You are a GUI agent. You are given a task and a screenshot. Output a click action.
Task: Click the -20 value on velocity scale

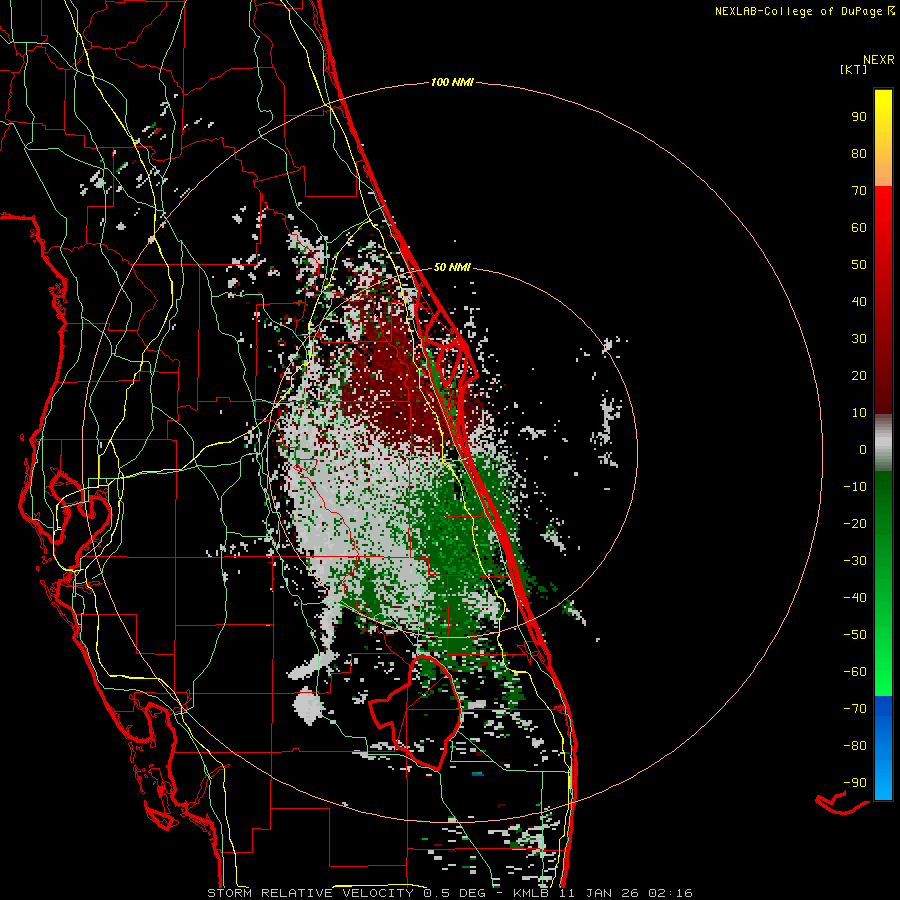855,524
